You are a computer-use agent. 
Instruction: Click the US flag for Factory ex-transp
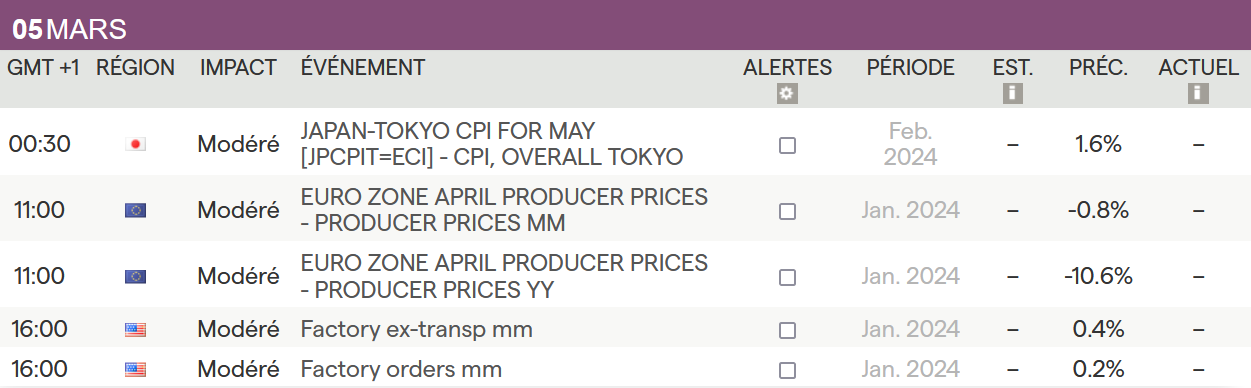tap(135, 330)
